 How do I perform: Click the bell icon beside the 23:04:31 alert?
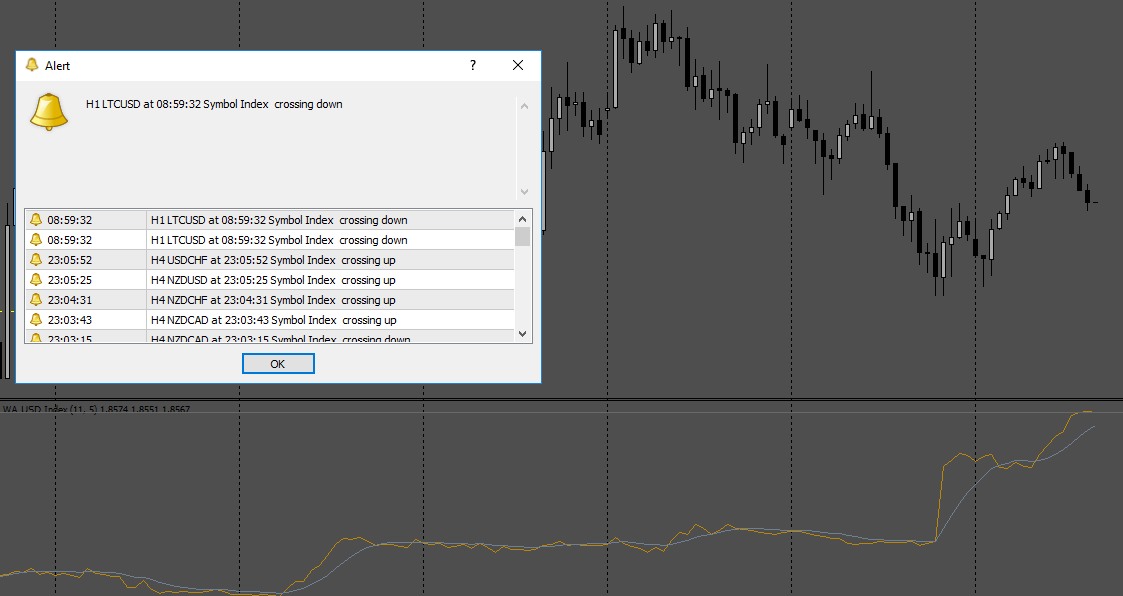point(36,300)
